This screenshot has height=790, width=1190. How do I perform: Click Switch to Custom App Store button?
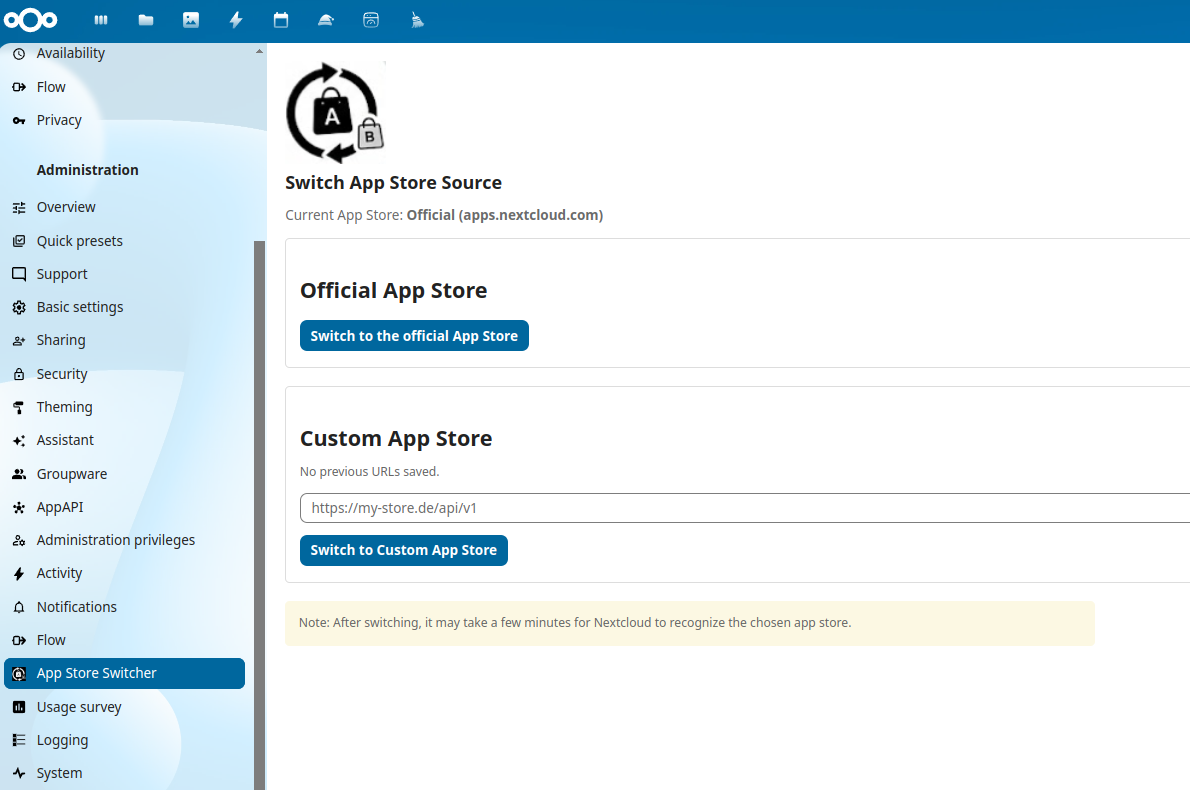pyautogui.click(x=404, y=550)
